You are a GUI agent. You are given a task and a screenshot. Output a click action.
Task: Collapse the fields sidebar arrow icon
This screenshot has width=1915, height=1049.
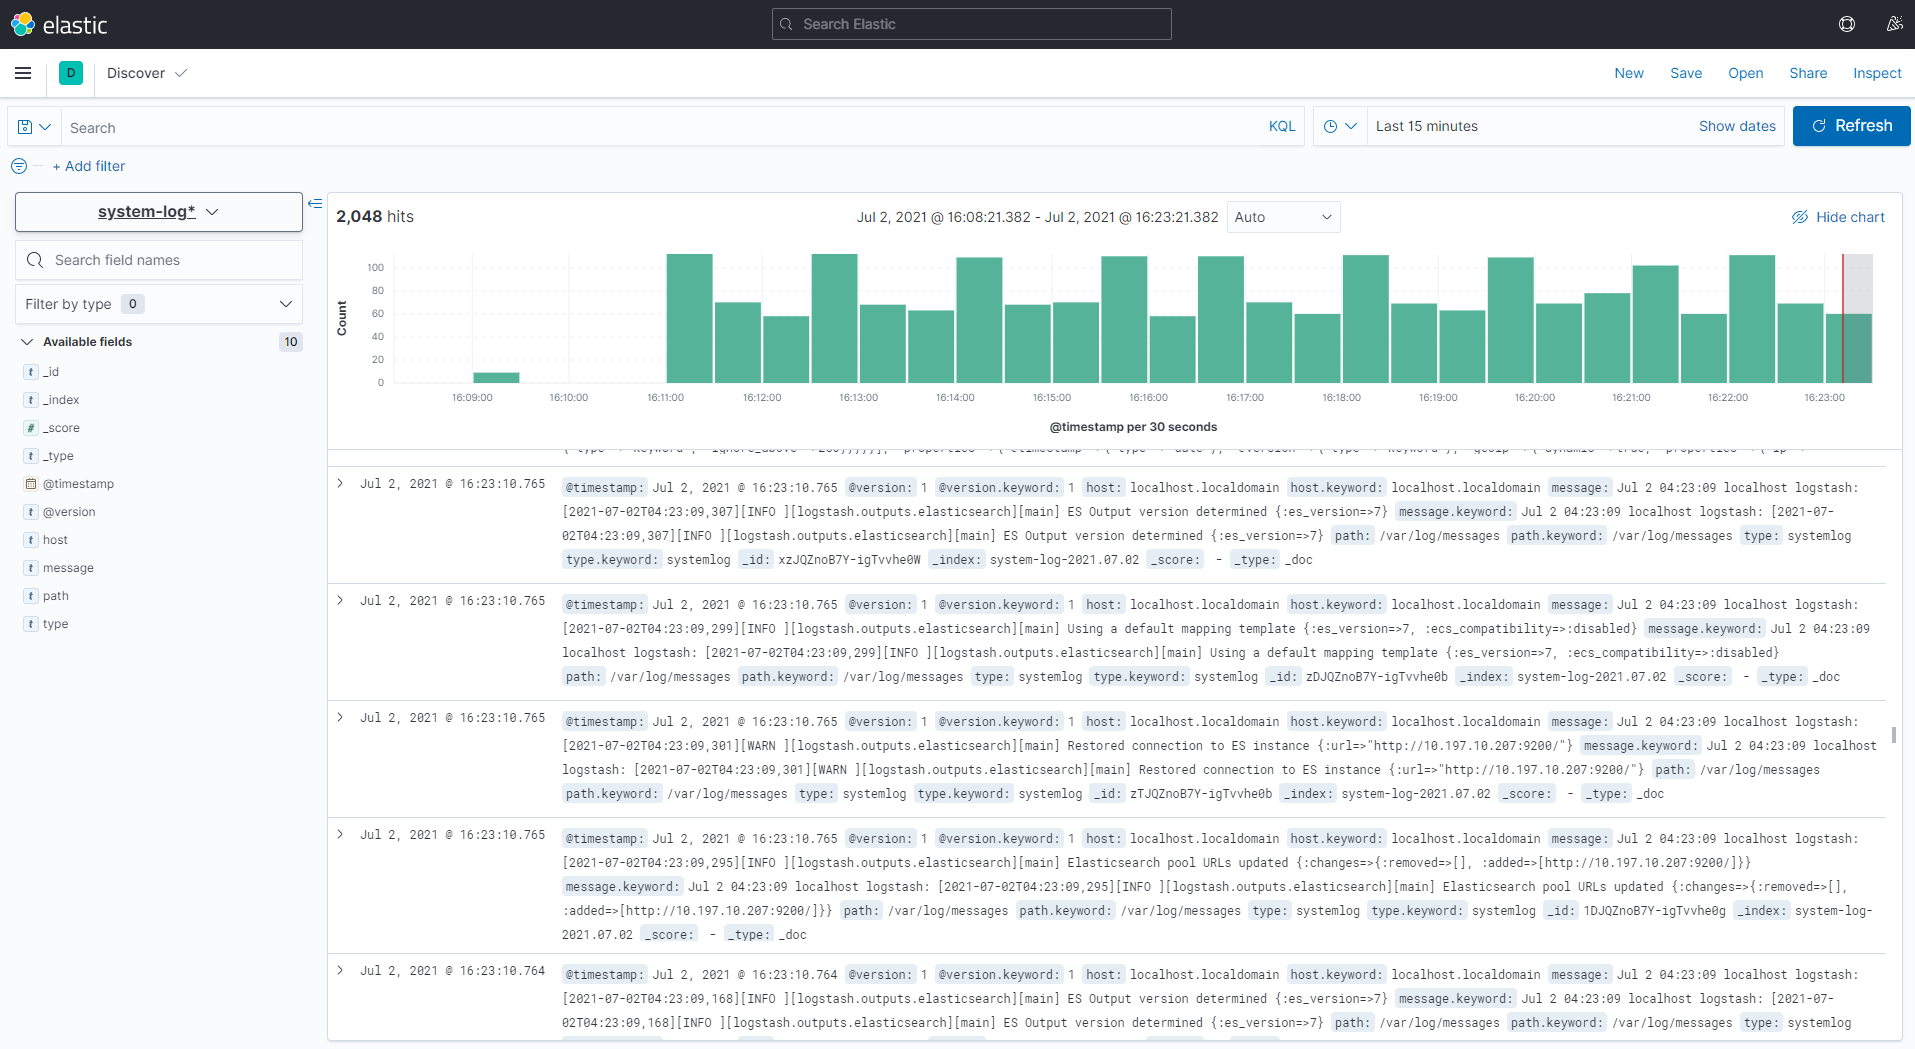(x=315, y=204)
